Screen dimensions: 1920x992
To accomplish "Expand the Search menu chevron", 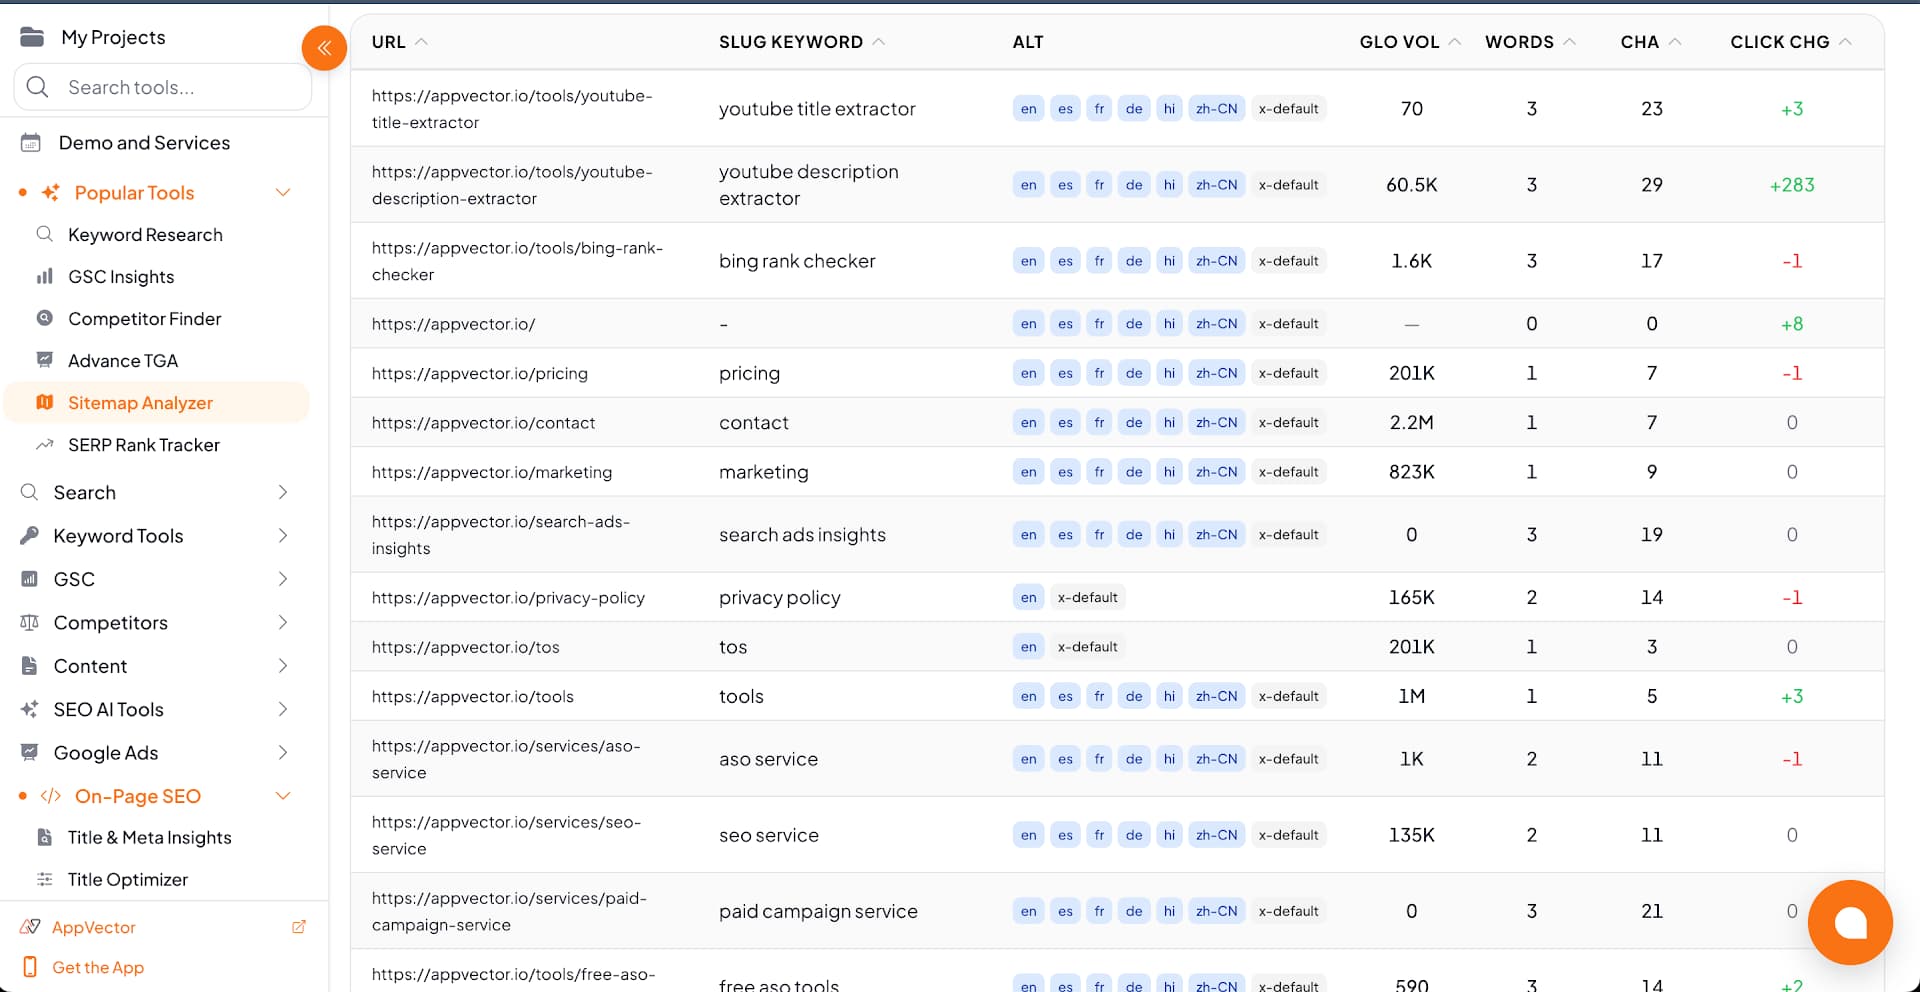I will (x=283, y=492).
